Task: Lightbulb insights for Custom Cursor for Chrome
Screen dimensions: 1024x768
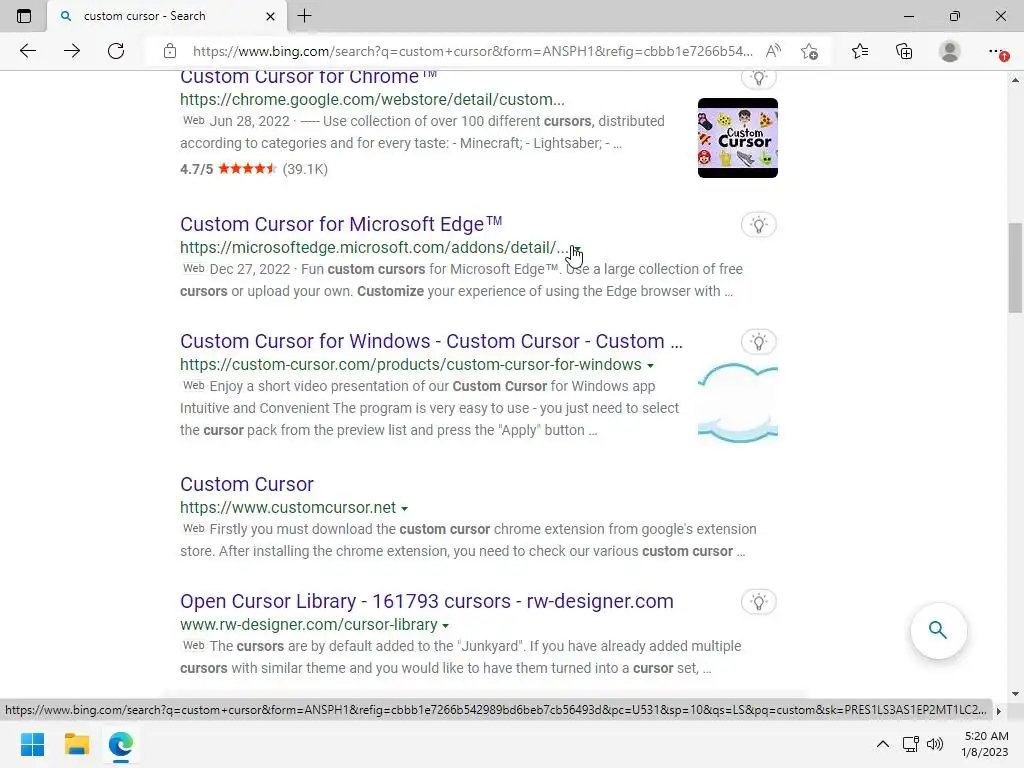Action: tap(759, 78)
